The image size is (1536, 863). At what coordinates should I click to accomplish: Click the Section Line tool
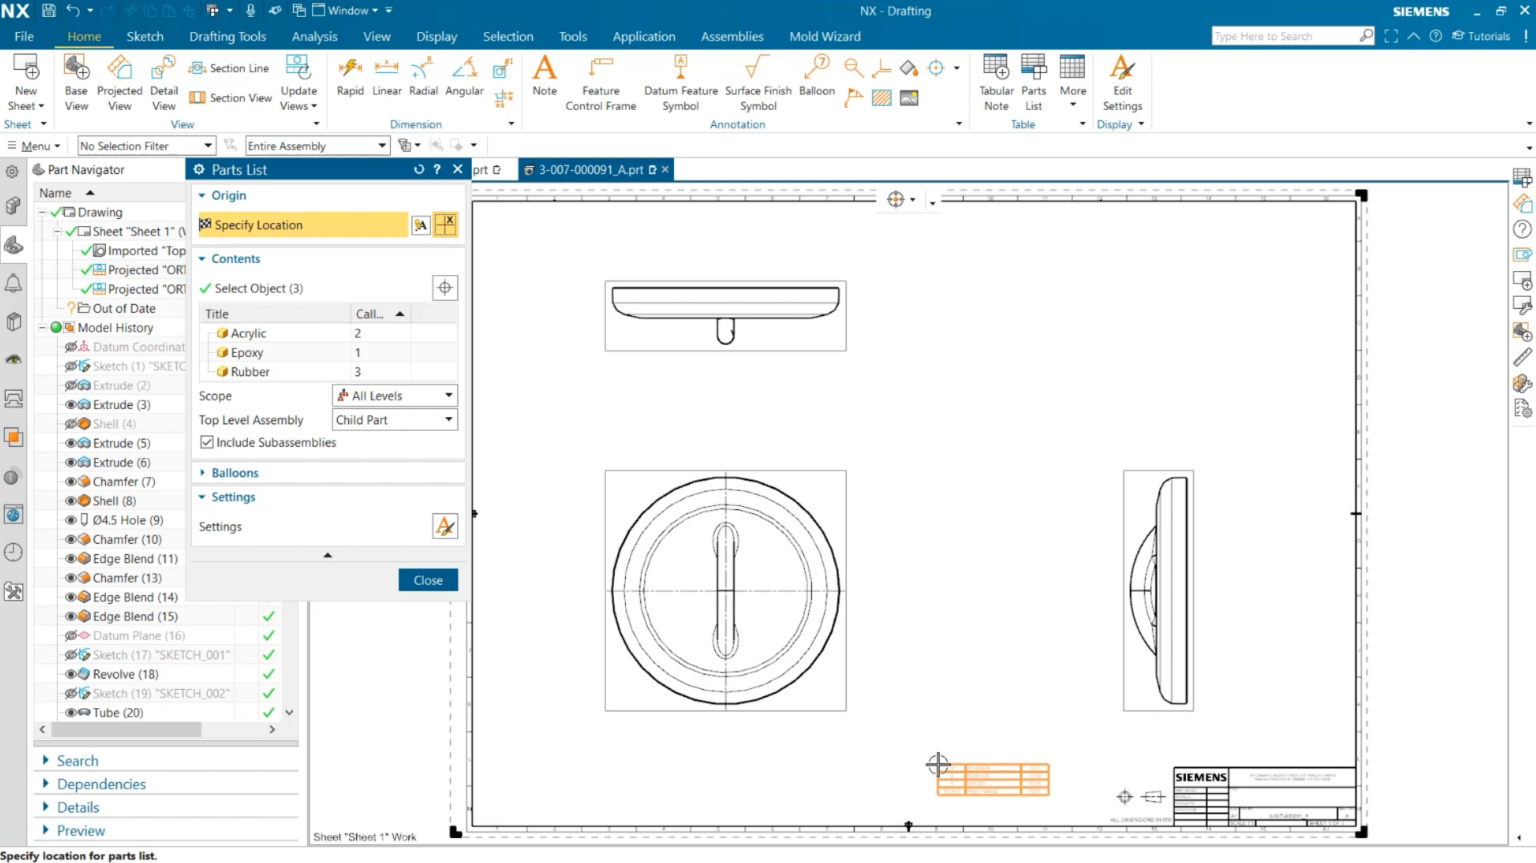(229, 68)
